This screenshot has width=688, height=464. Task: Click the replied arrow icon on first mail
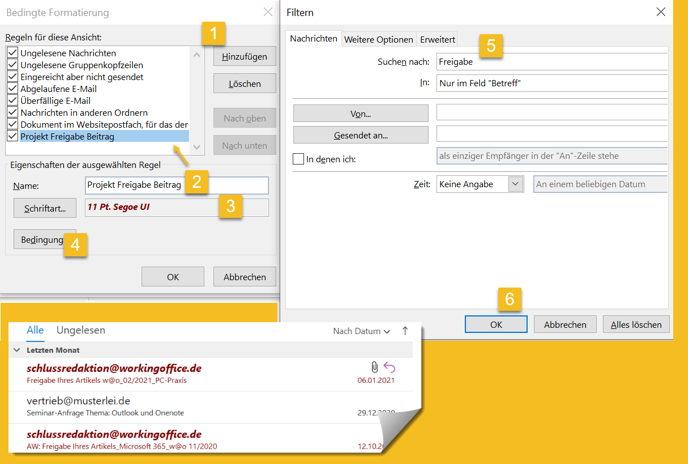click(389, 367)
